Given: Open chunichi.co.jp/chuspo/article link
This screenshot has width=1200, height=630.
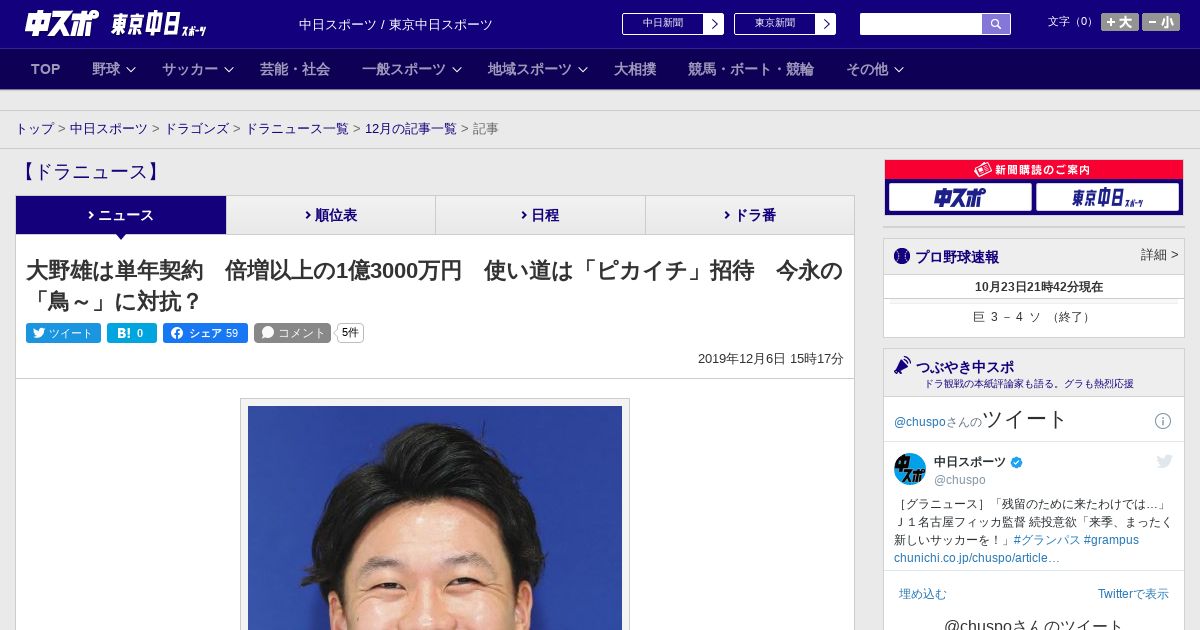Looking at the screenshot, I should coord(977,558).
